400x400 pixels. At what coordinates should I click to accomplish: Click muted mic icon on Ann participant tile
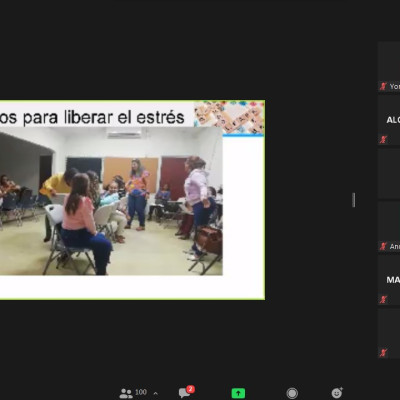click(x=383, y=246)
